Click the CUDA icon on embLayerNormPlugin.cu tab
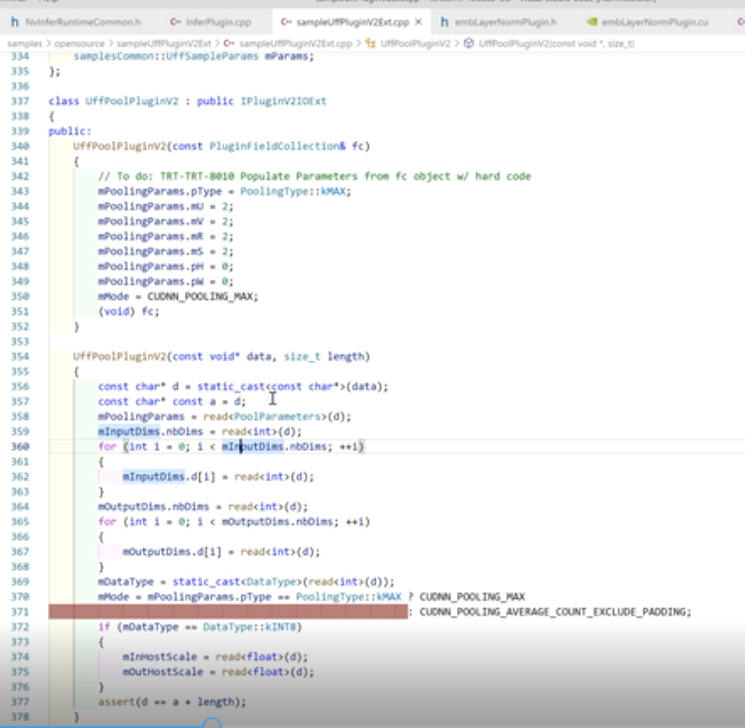 (592, 22)
